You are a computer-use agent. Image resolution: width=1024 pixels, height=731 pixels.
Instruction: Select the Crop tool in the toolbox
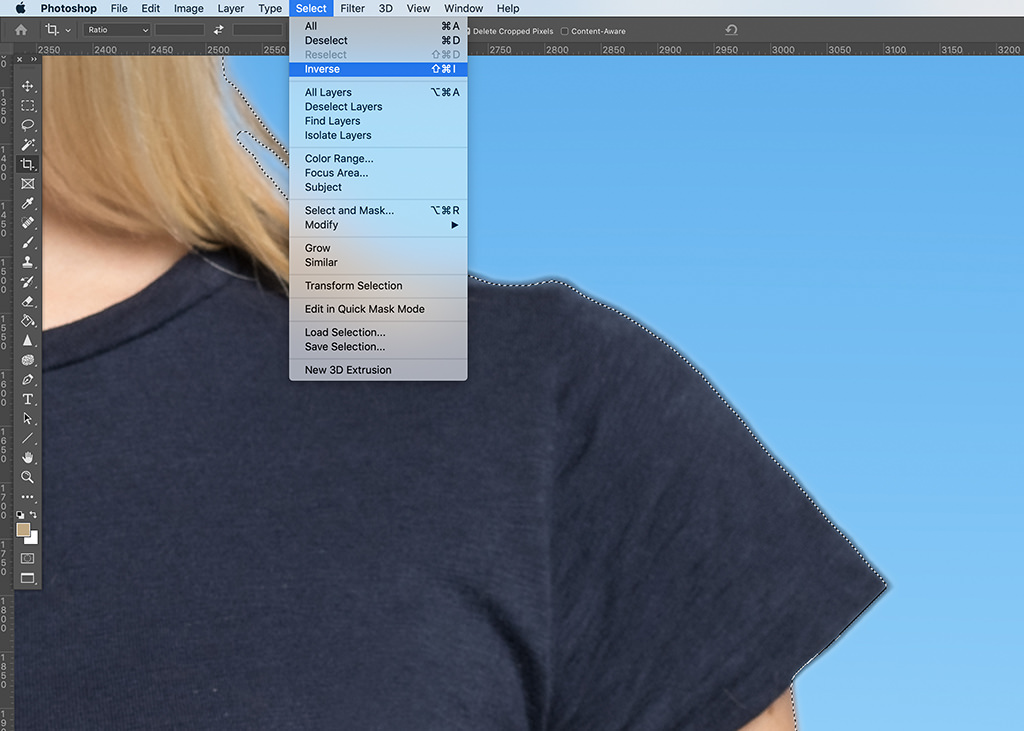click(27, 164)
